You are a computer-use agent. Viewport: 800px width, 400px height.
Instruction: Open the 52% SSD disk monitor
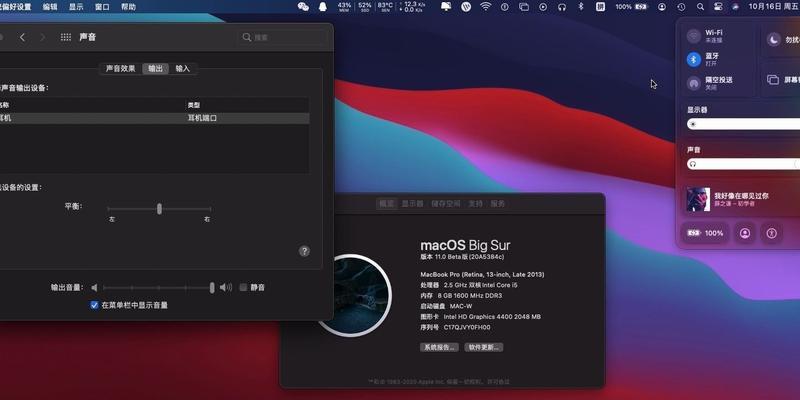click(x=365, y=7)
